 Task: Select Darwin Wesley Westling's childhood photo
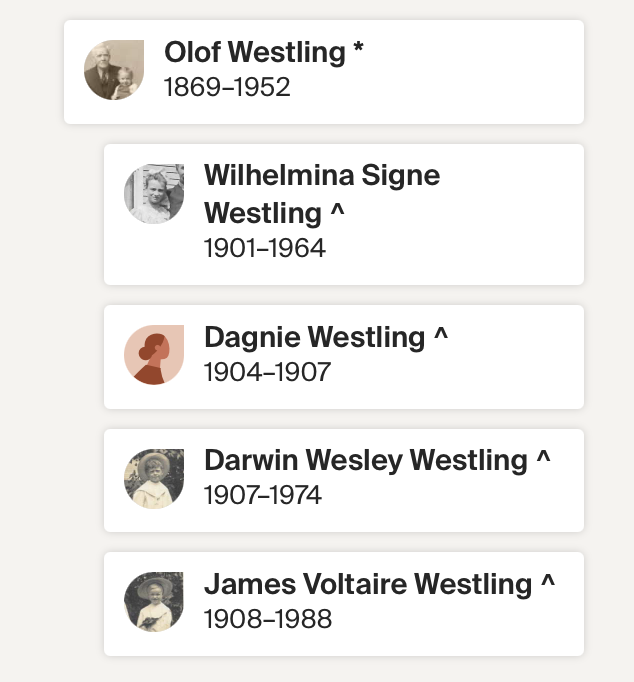(154, 479)
